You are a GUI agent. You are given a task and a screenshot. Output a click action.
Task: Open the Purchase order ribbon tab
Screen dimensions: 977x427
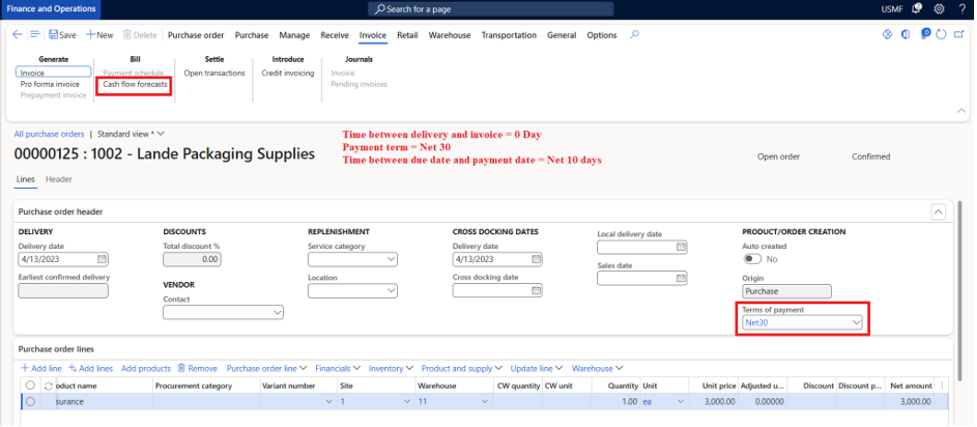[x=196, y=35]
